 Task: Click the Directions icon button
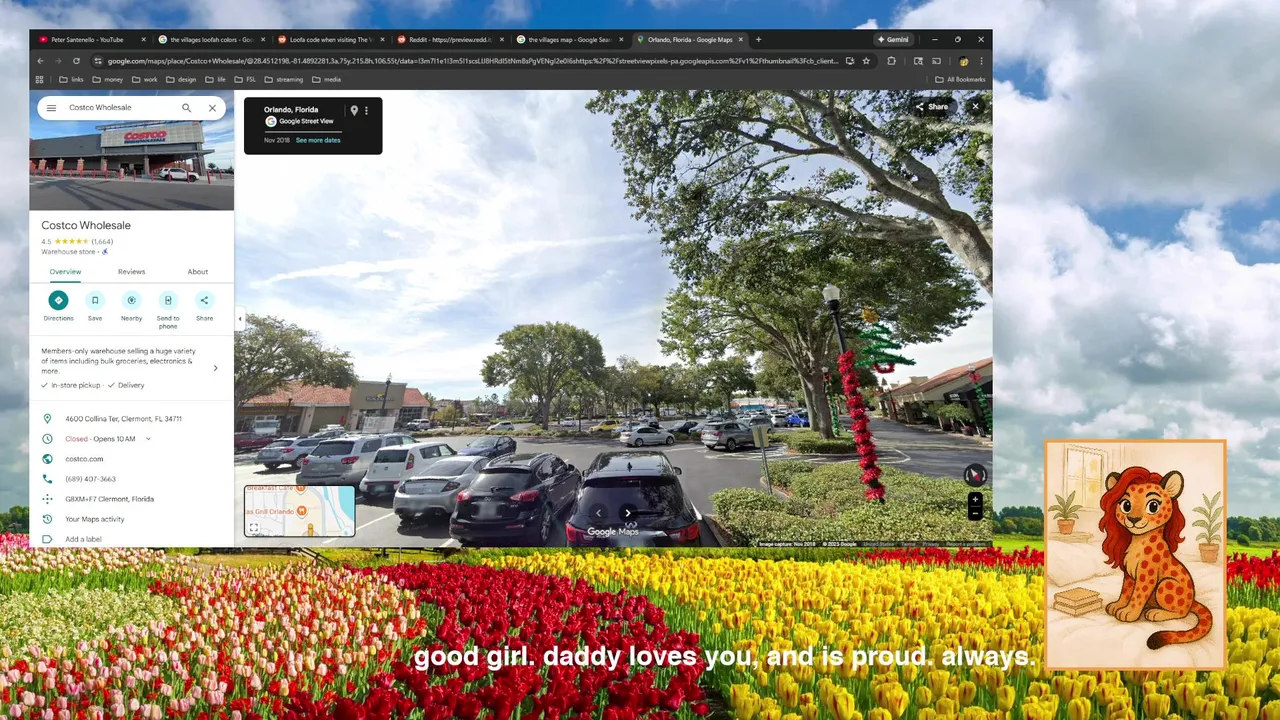(58, 300)
